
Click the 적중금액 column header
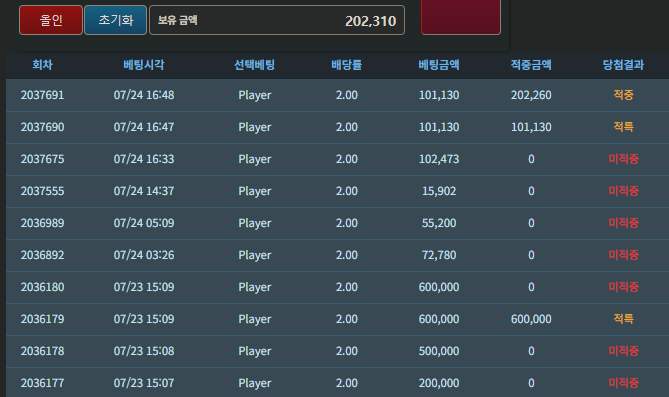pyautogui.click(x=531, y=65)
